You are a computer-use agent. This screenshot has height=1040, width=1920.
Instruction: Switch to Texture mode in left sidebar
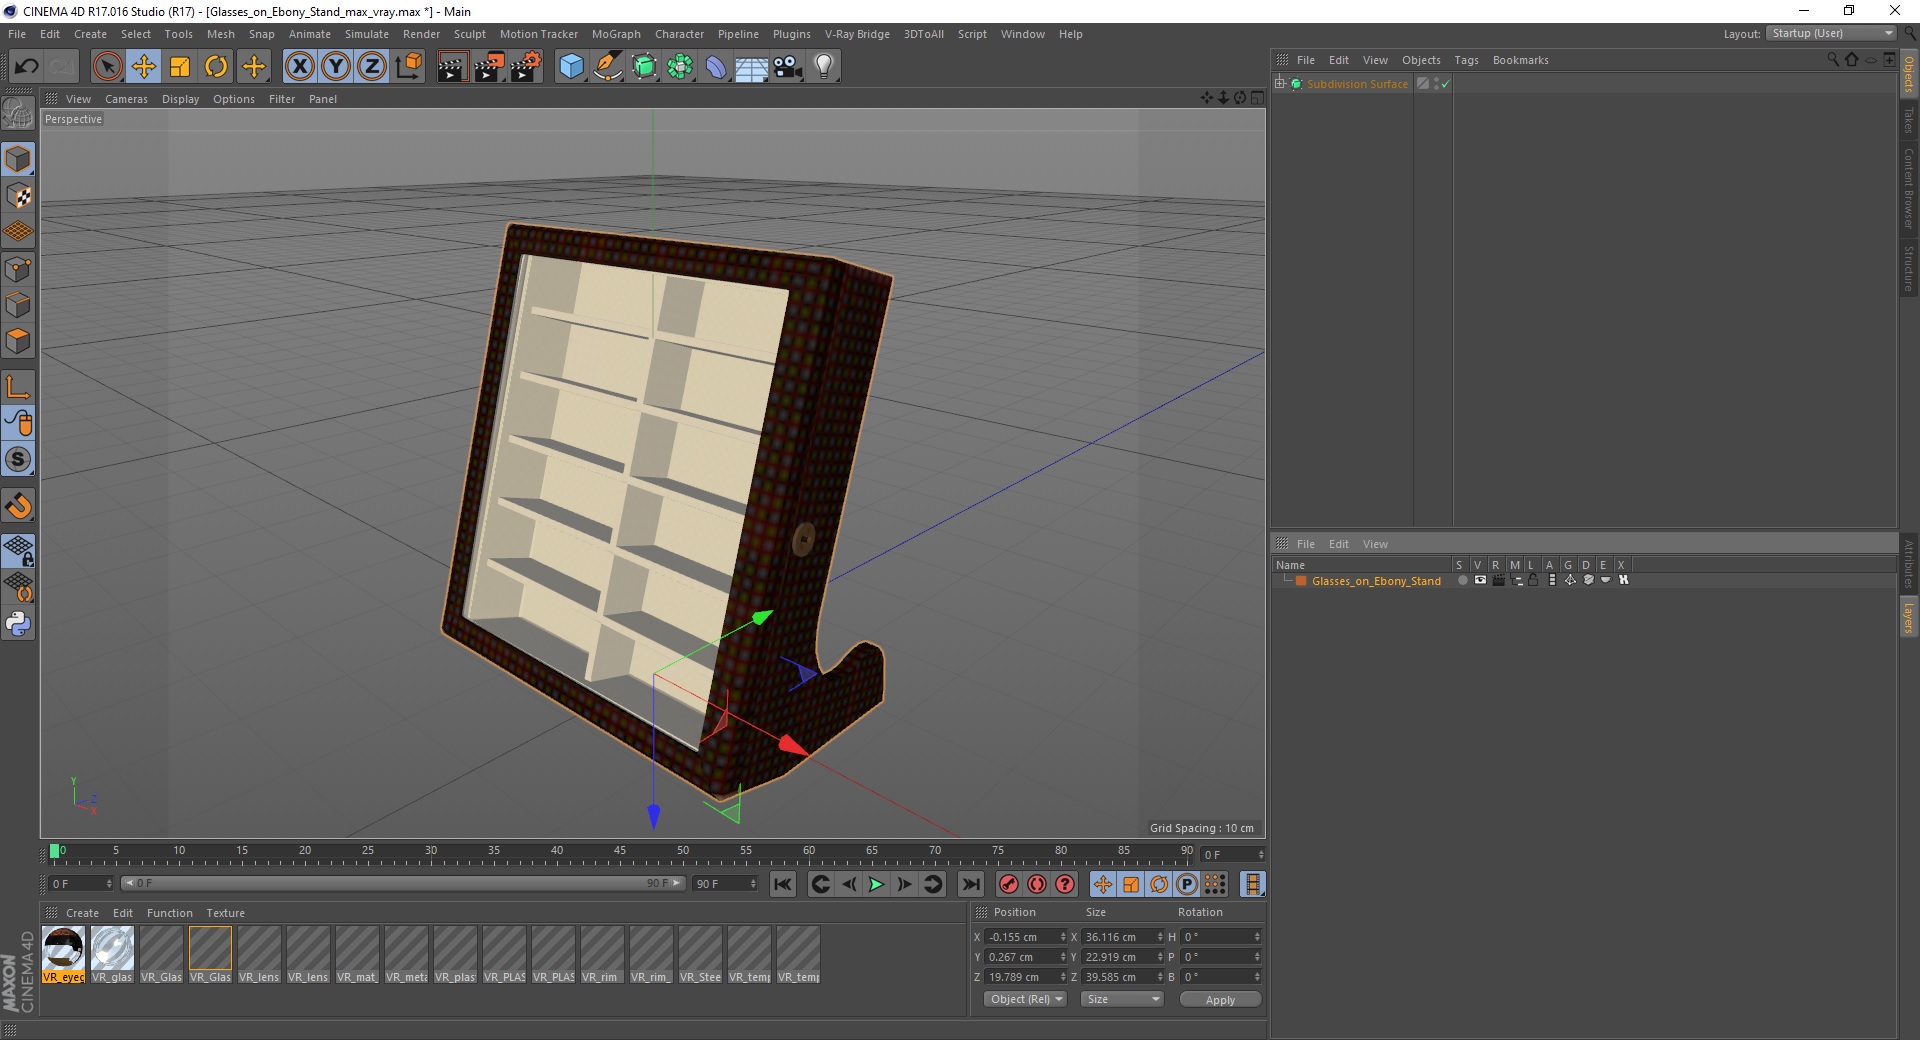pyautogui.click(x=18, y=195)
